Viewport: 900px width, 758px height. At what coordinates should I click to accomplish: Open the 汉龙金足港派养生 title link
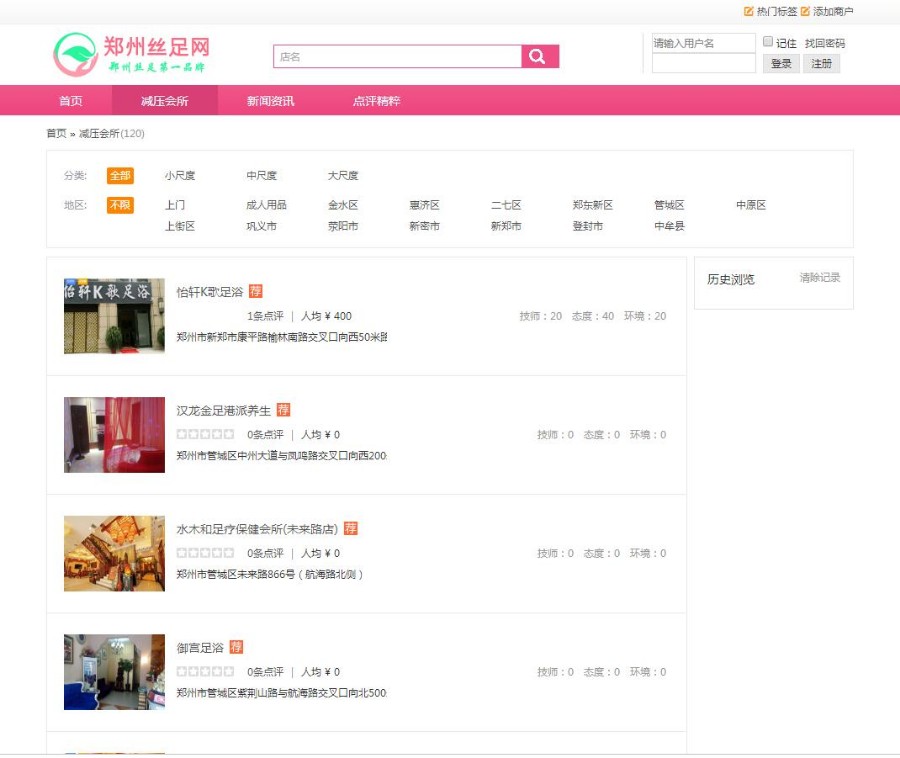pos(223,410)
